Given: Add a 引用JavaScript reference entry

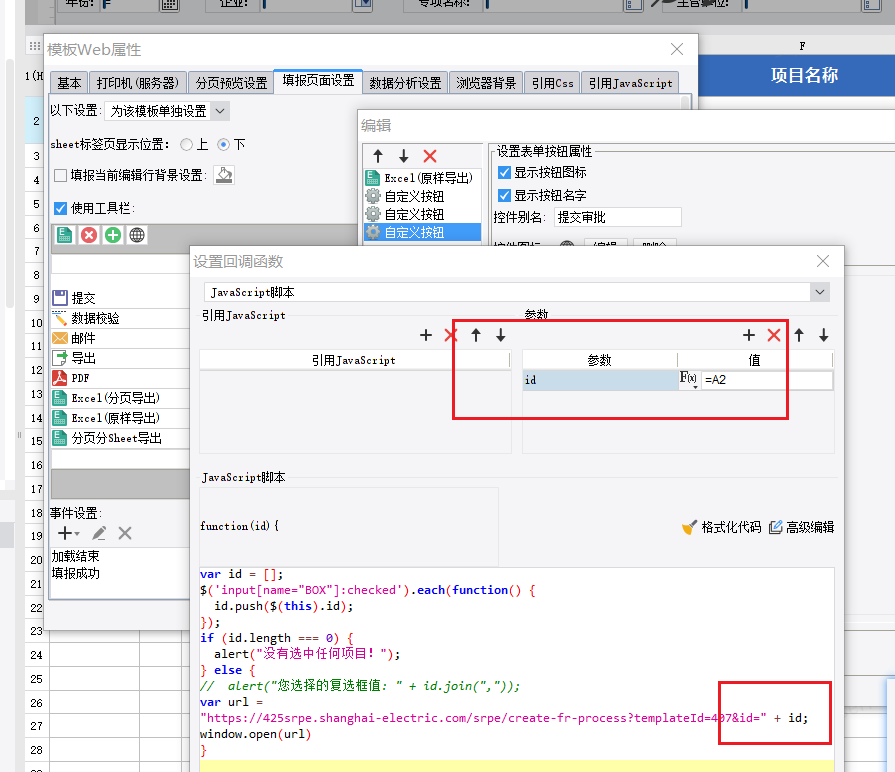Looking at the screenshot, I should [x=426, y=335].
